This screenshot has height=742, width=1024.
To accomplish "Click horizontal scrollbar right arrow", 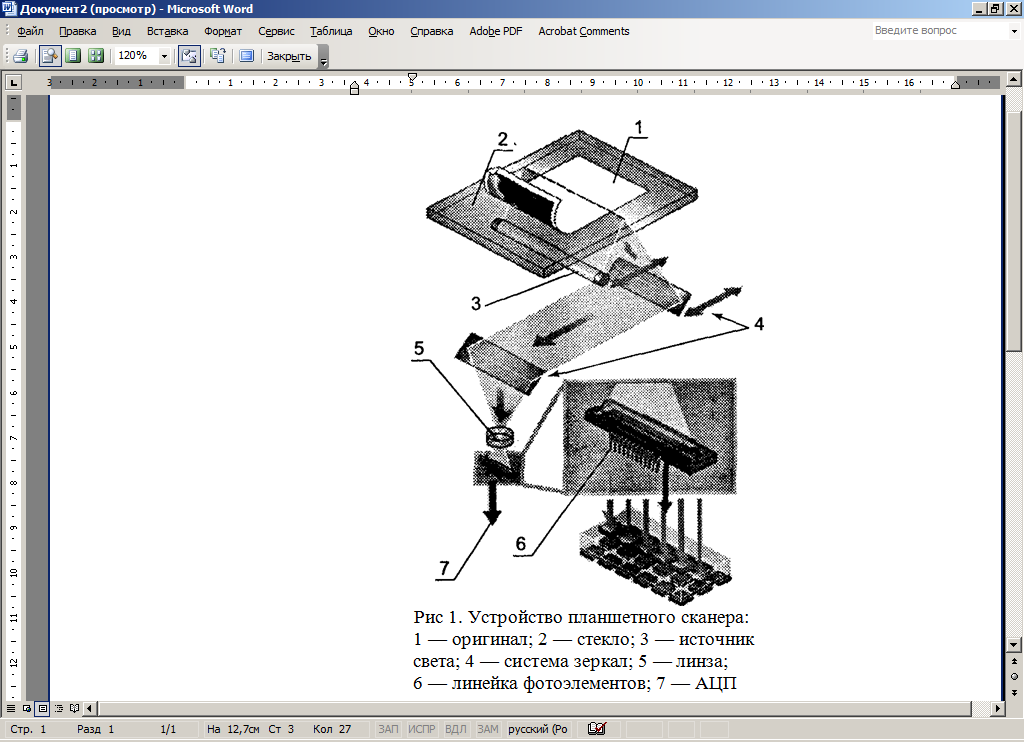I will click(997, 708).
